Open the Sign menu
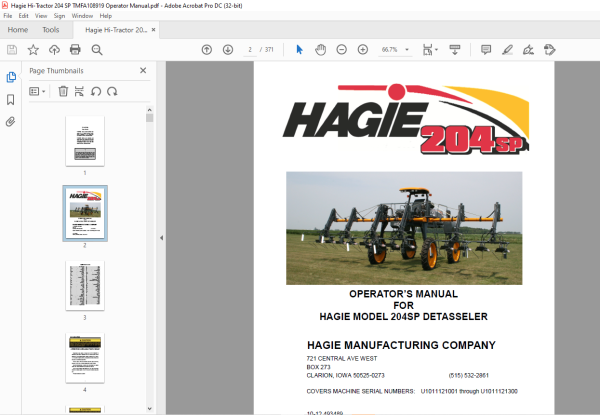600x415 pixels. click(x=59, y=16)
